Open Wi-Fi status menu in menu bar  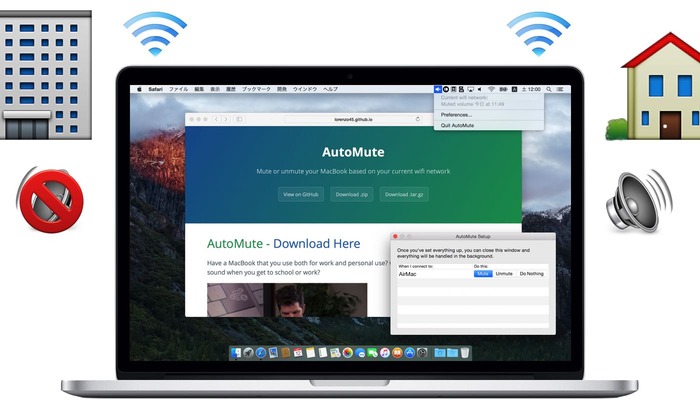click(491, 89)
